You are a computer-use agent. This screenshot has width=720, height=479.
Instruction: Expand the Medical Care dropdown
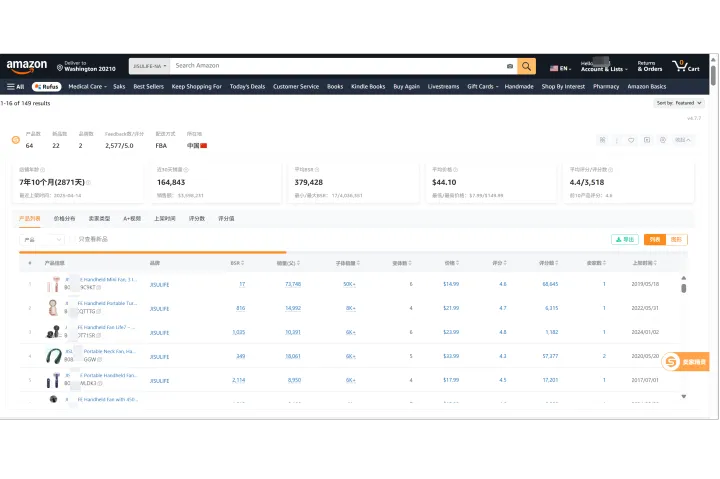(87, 86)
